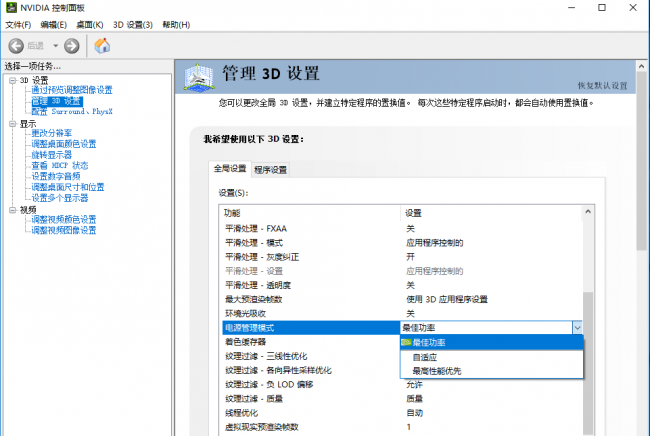The height and width of the screenshot is (436, 650).
Task: Select the 环境光吸收 row
Action: [x=402, y=314]
